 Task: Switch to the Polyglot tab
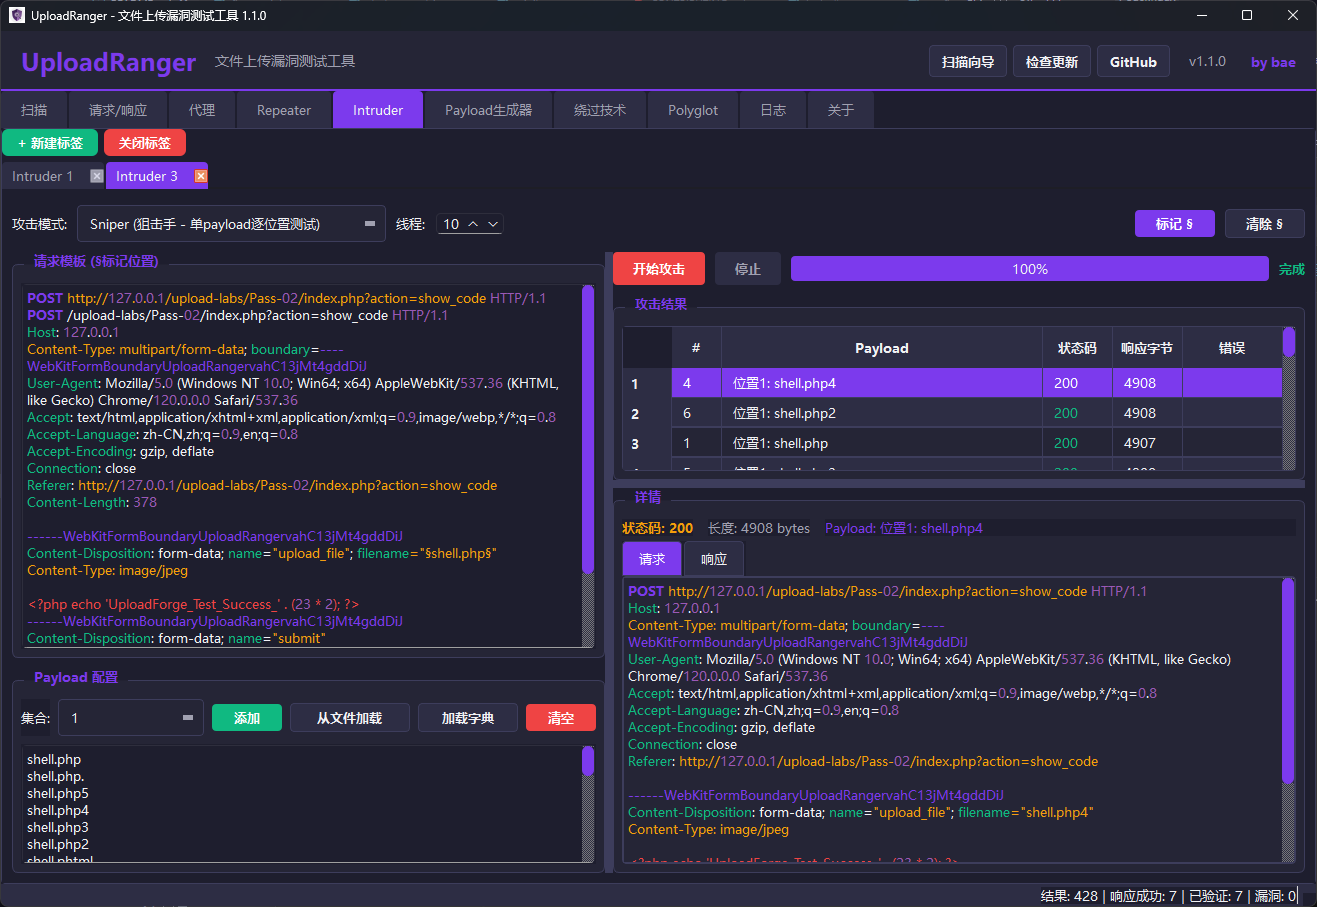click(x=693, y=110)
